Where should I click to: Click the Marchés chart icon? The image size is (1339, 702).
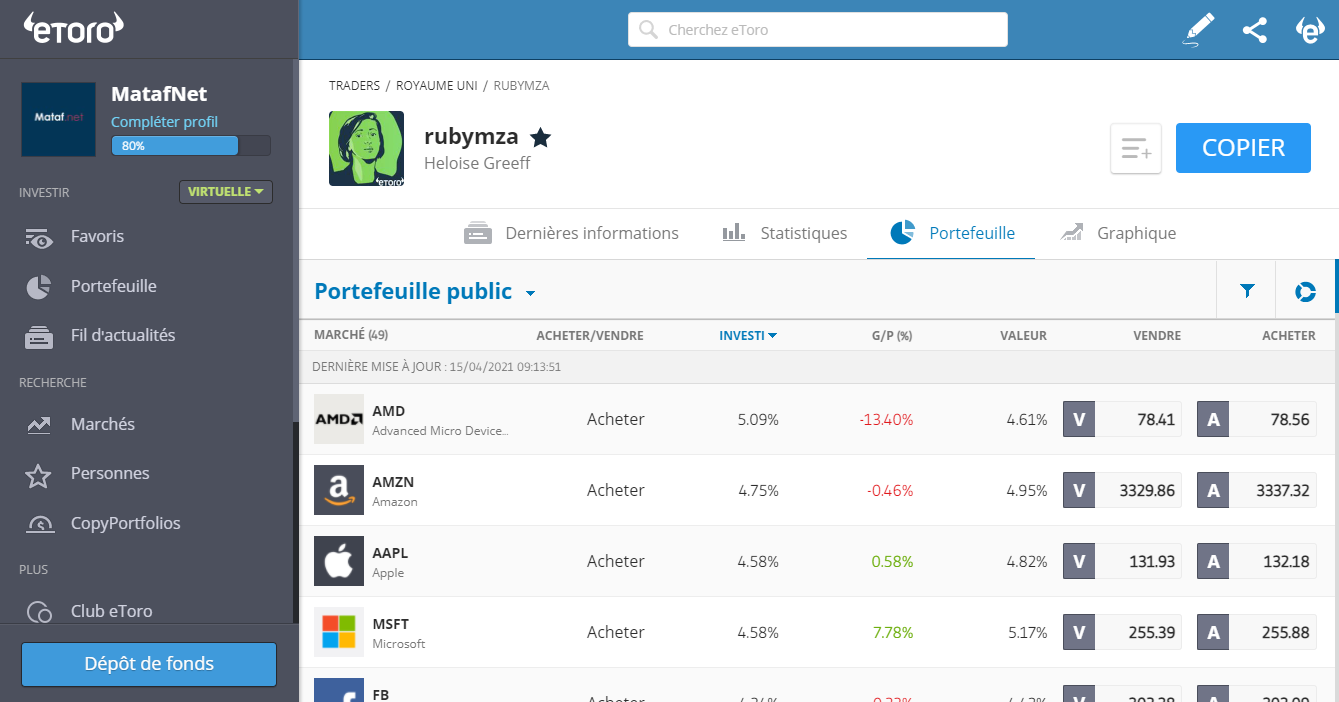pos(39,425)
